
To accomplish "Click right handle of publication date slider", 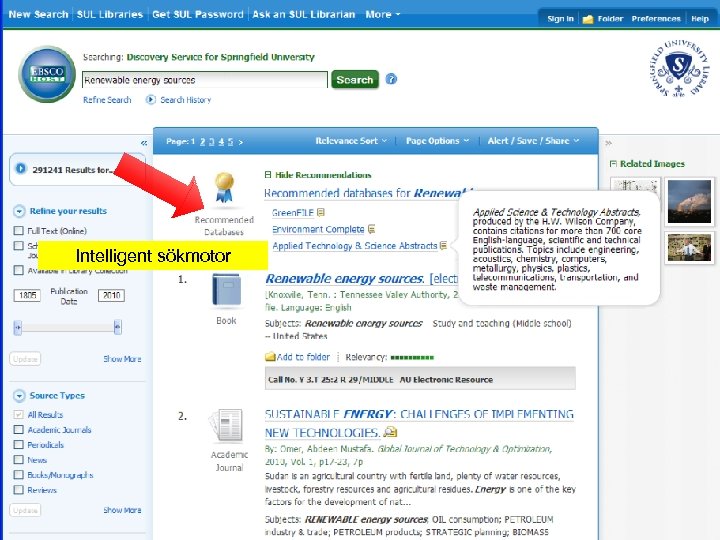I will (x=118, y=327).
